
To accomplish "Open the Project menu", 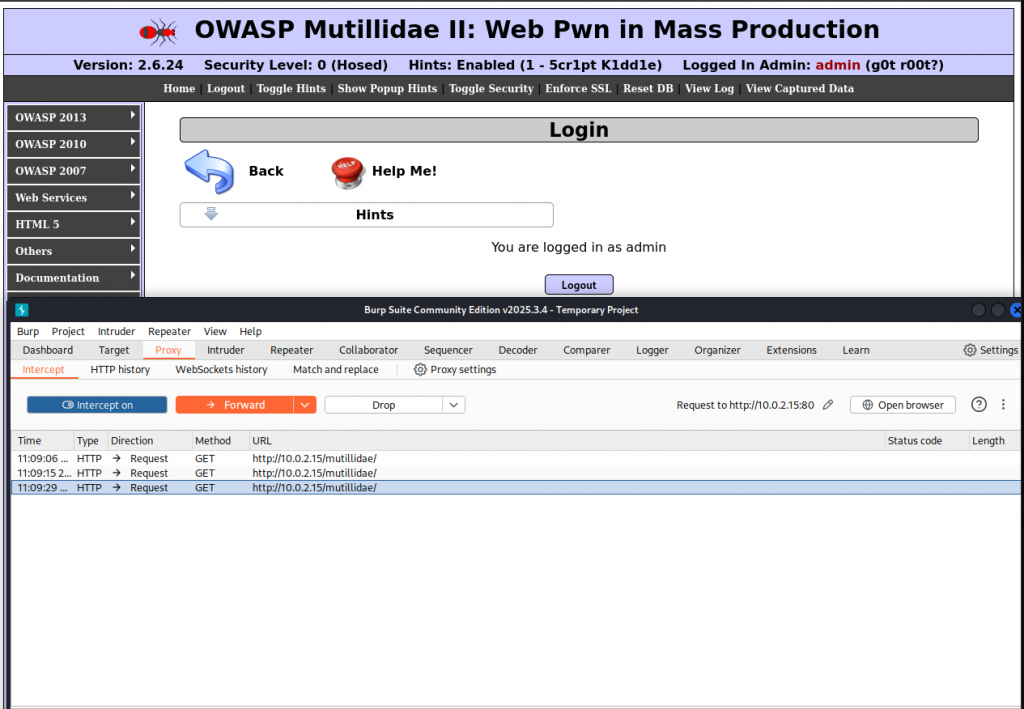I will coord(69,331).
